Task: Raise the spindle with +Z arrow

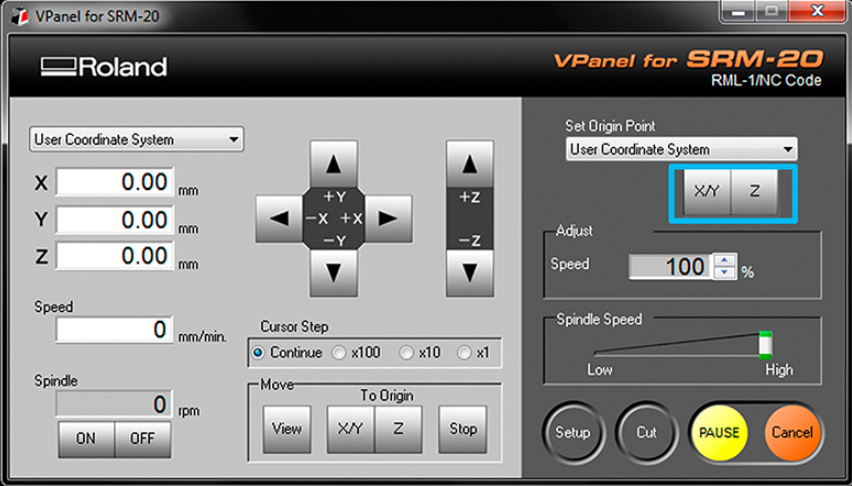Action: click(x=470, y=164)
